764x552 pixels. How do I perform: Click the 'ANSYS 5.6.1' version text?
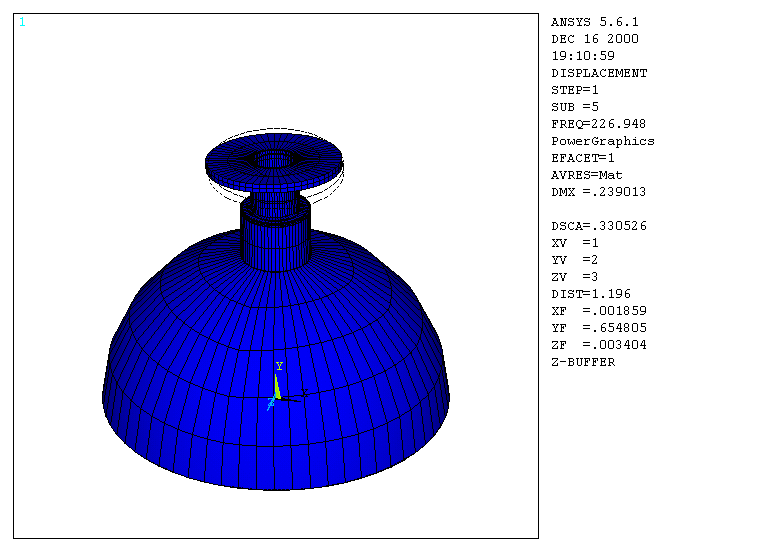(x=594, y=22)
